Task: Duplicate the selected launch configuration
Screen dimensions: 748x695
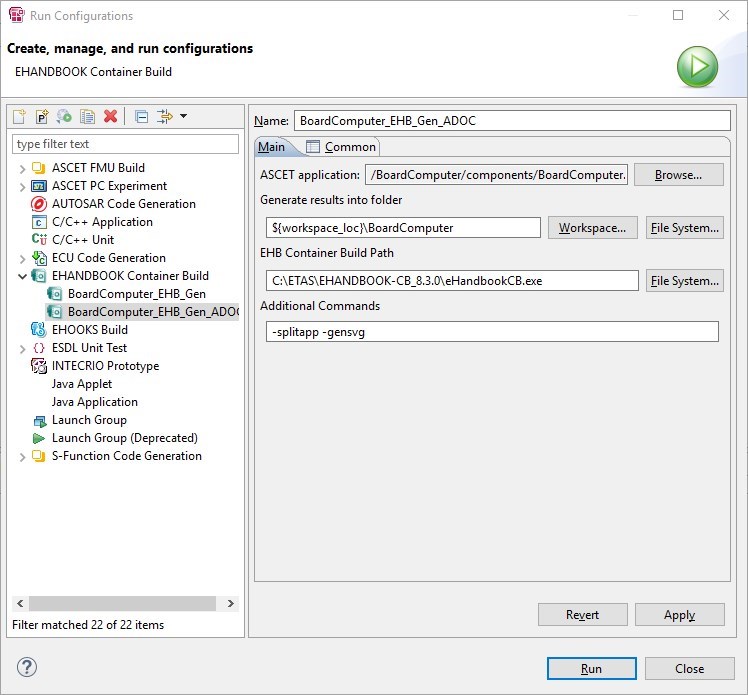Action: (87, 116)
